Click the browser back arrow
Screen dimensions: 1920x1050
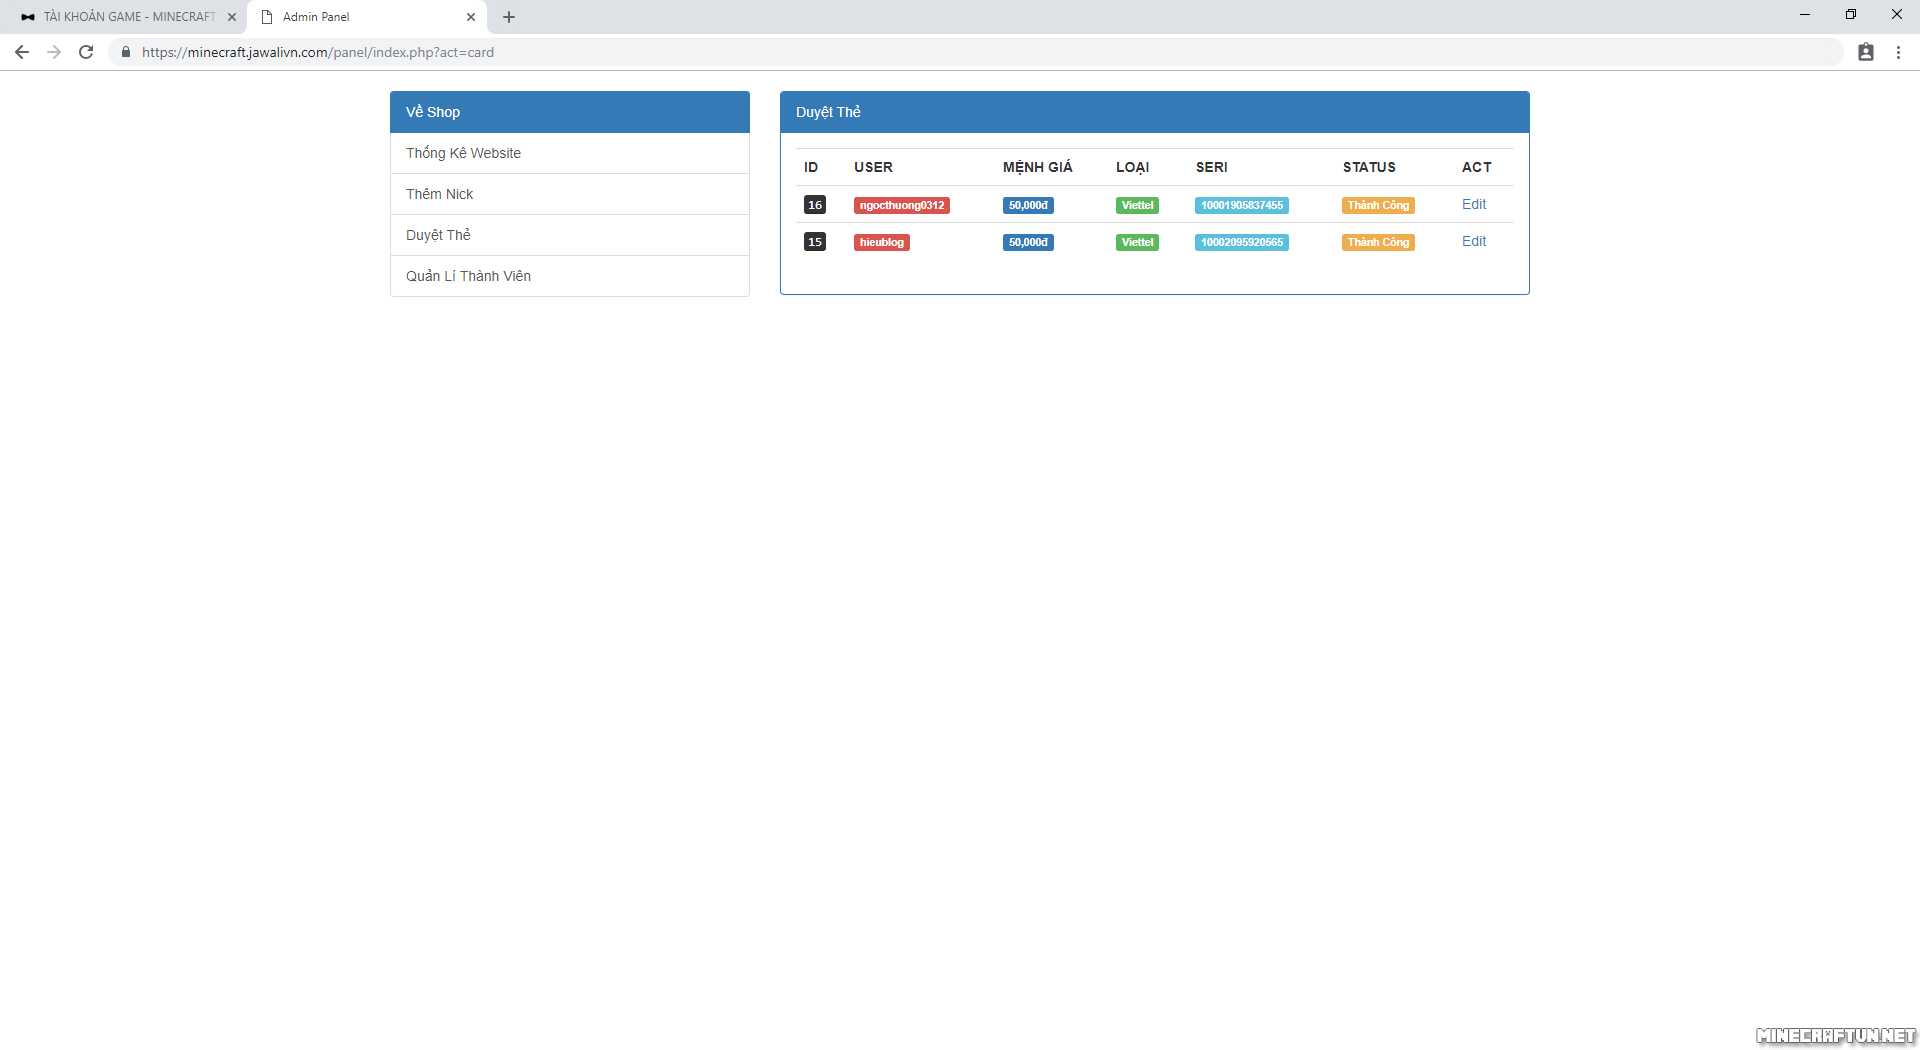point(22,52)
